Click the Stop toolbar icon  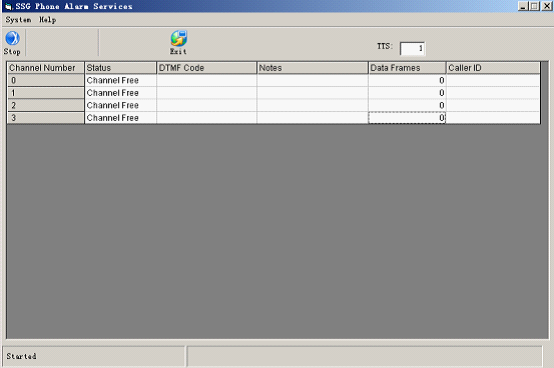click(12, 38)
